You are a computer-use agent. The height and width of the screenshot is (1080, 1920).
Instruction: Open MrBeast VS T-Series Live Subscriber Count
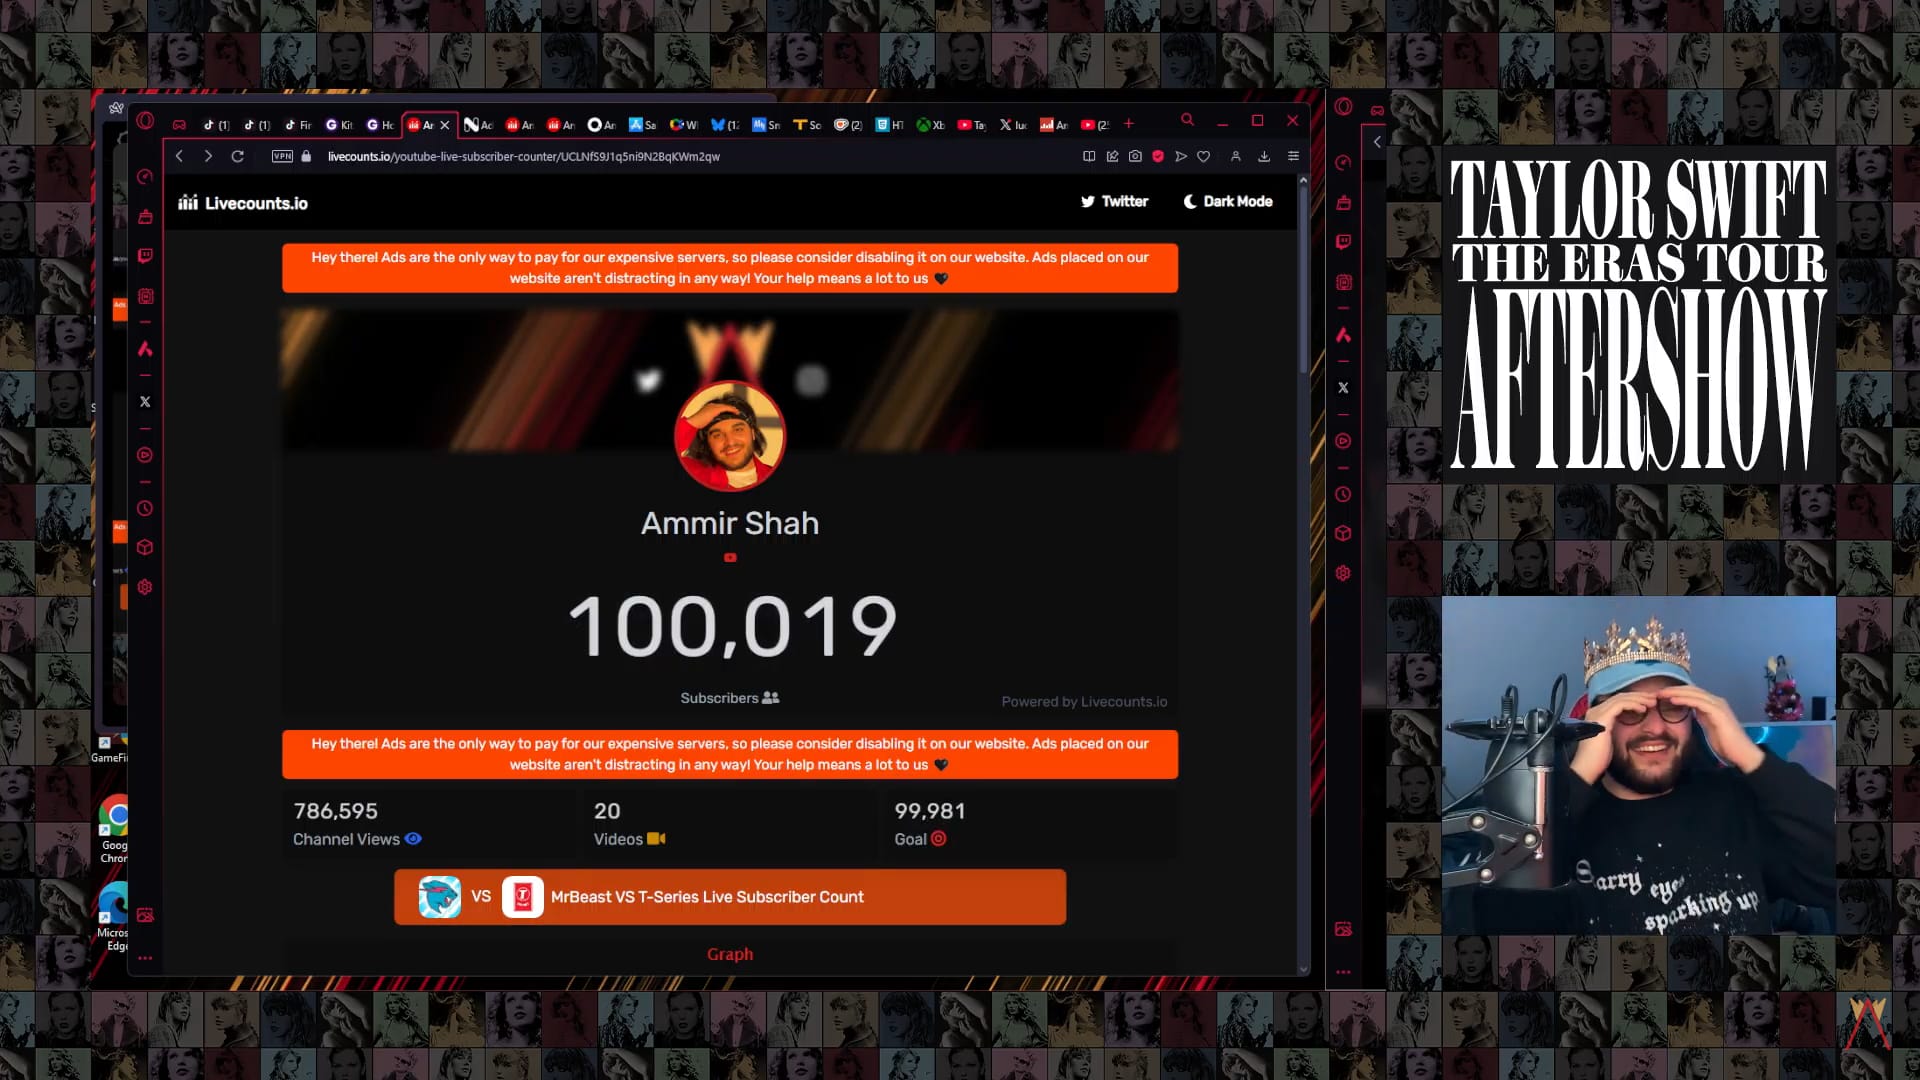coord(730,897)
